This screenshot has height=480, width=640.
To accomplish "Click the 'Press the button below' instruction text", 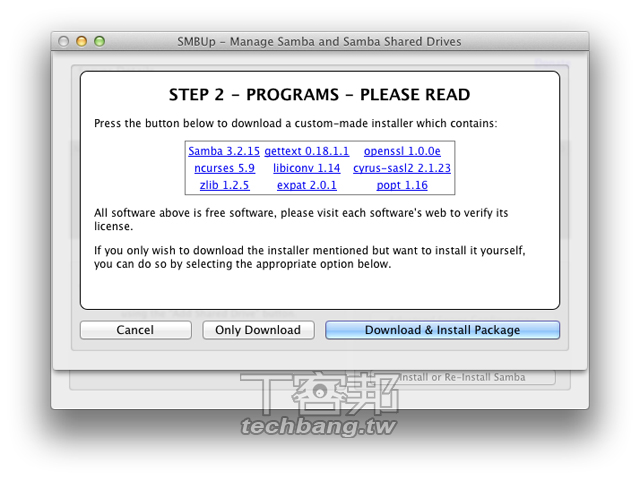I will click(x=296, y=124).
